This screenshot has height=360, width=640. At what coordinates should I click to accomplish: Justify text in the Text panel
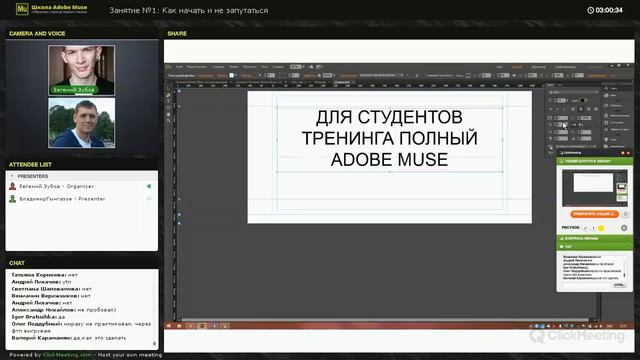[596, 109]
